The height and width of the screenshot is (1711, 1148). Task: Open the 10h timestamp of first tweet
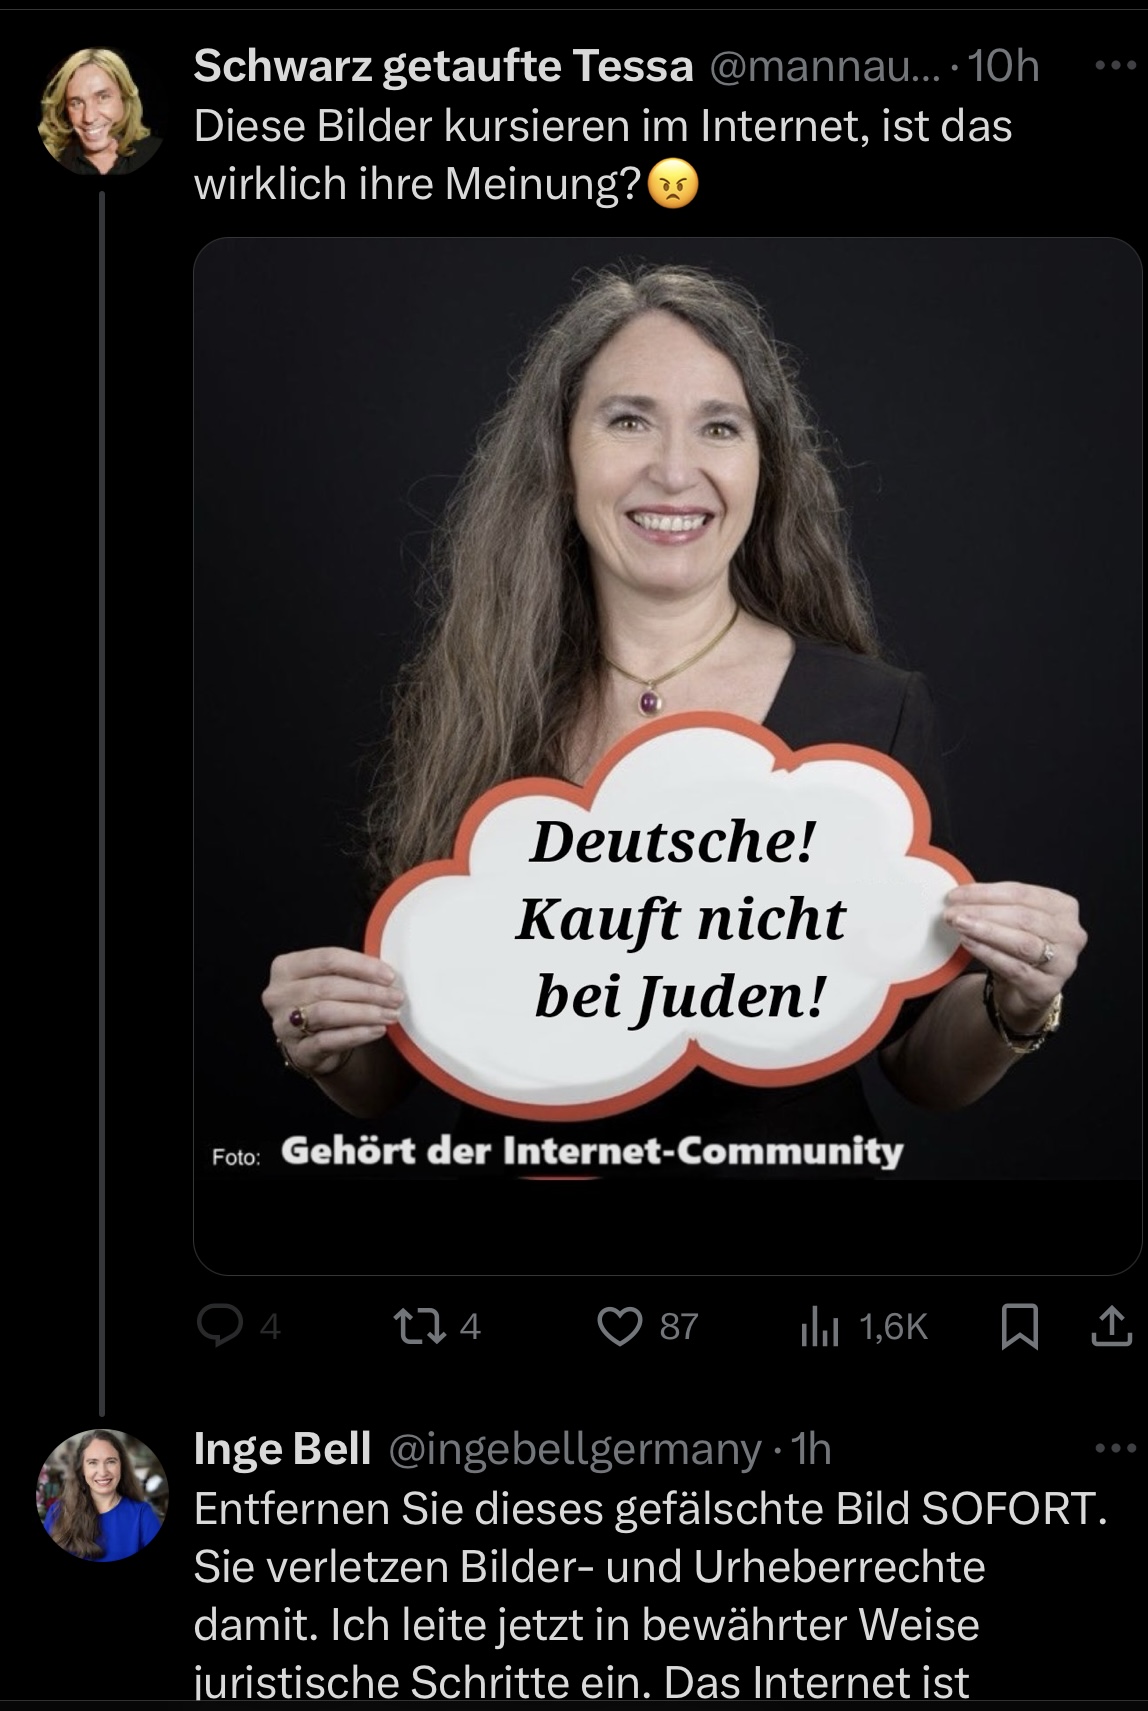click(x=1004, y=66)
